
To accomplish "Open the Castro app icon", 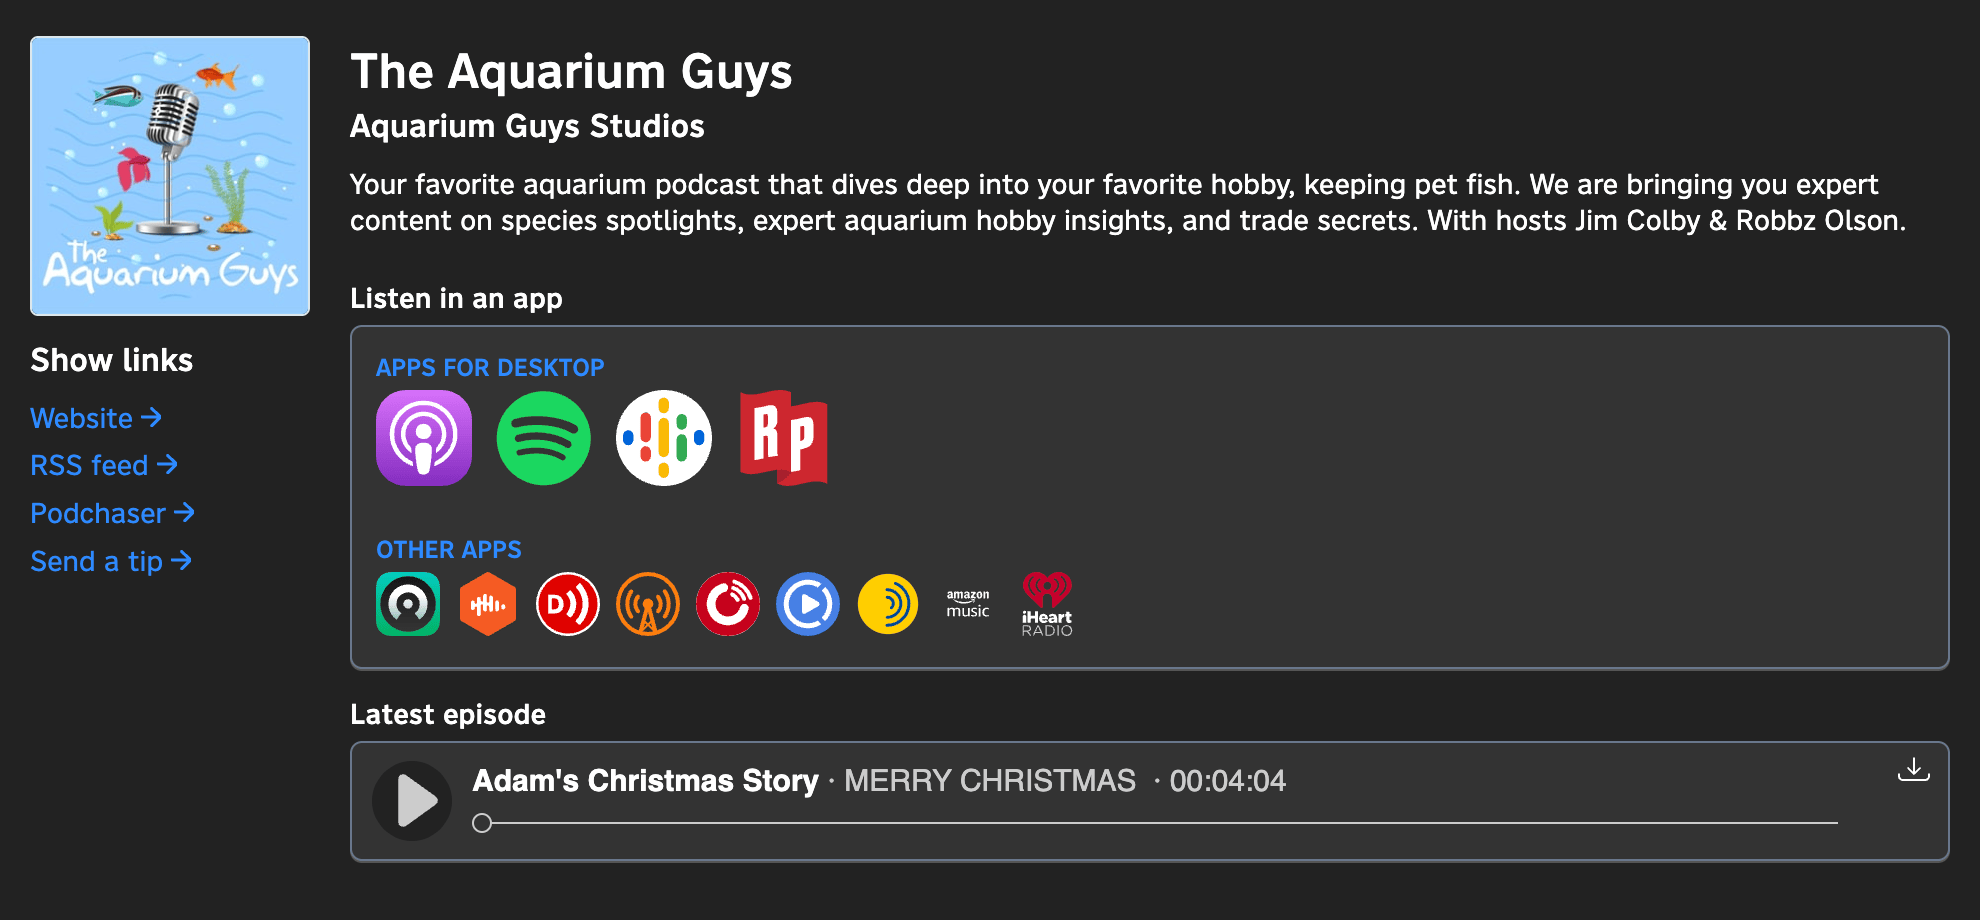I will pos(407,604).
